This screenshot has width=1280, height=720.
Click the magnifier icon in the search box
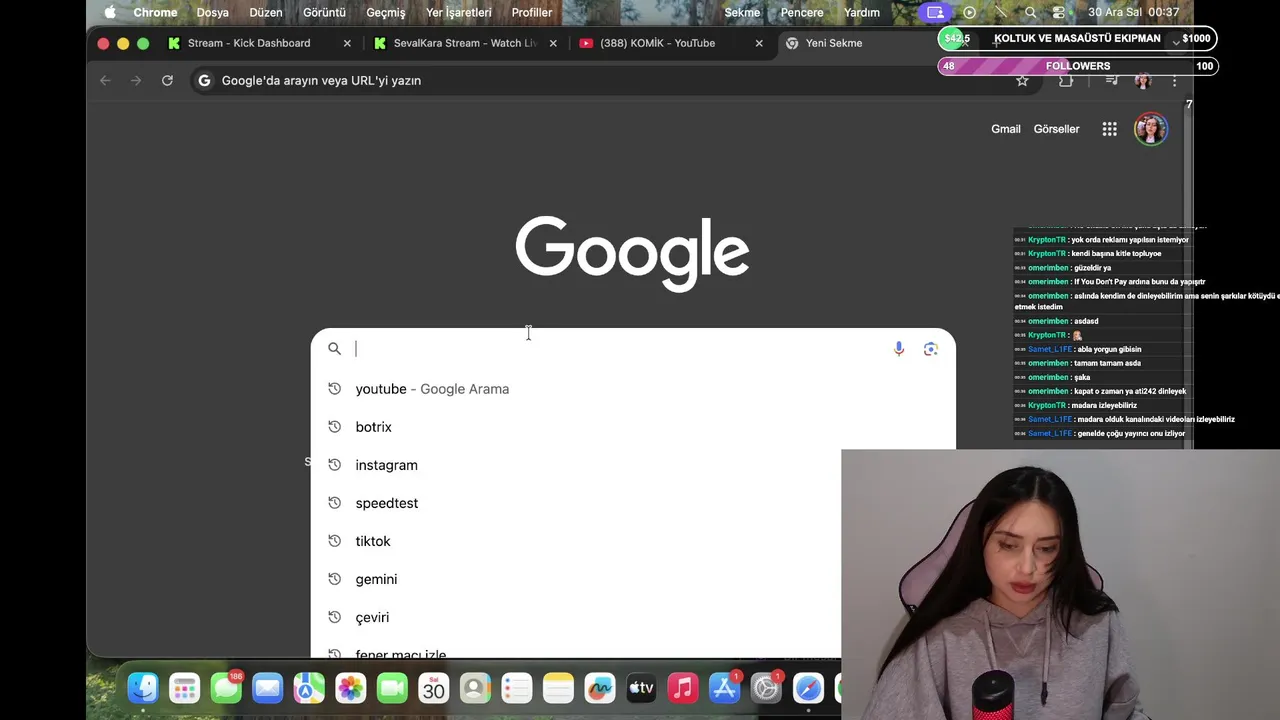coord(335,348)
